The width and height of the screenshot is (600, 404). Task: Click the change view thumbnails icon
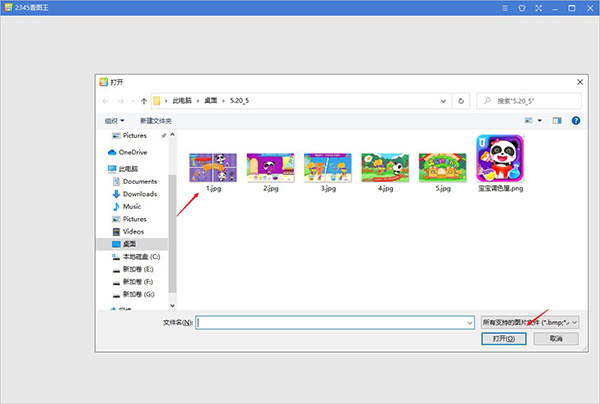coord(528,121)
